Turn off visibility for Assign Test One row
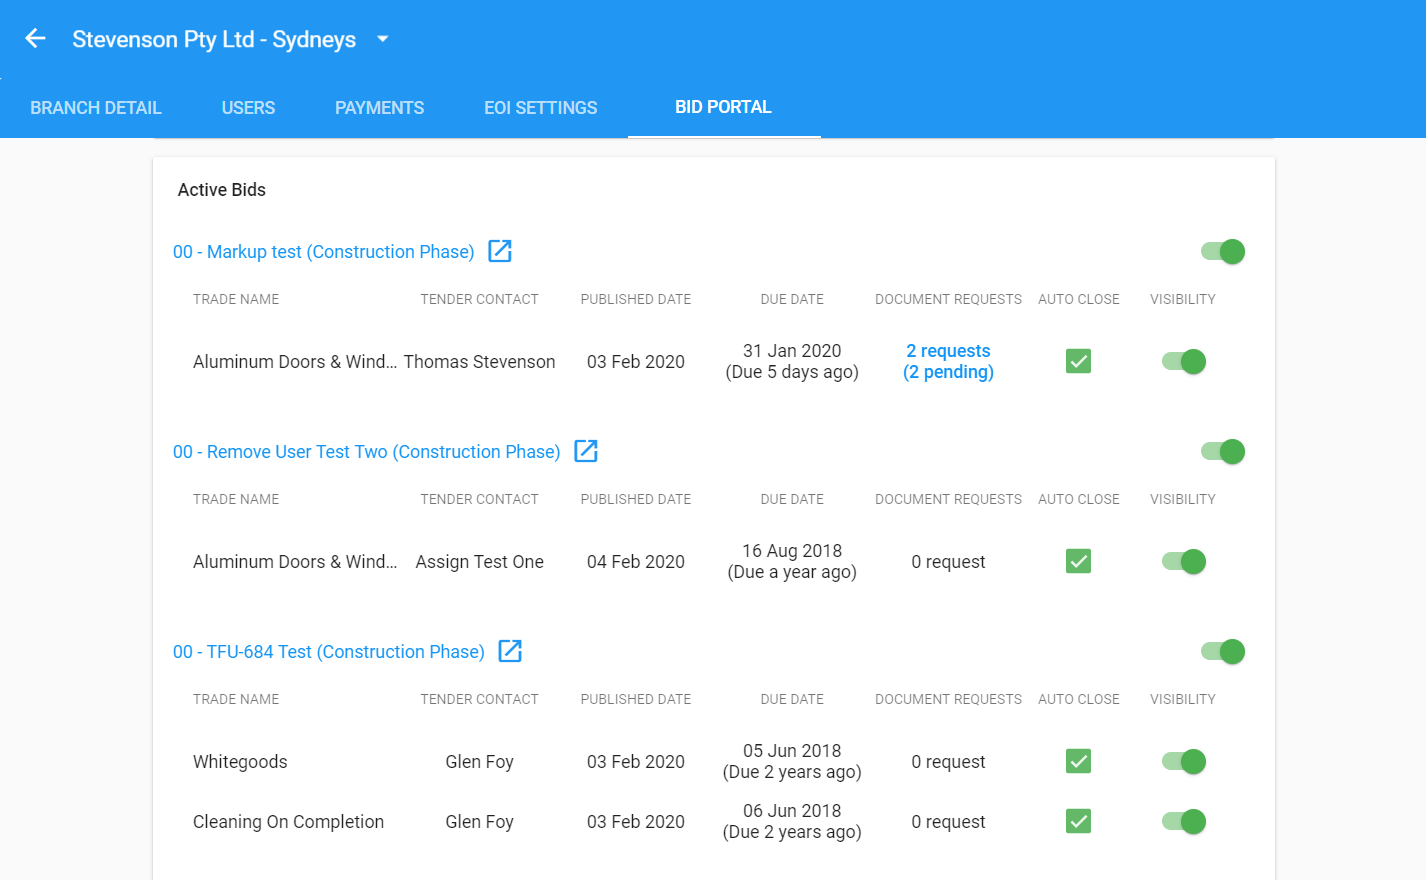Viewport: 1426px width, 880px height. (x=1184, y=562)
